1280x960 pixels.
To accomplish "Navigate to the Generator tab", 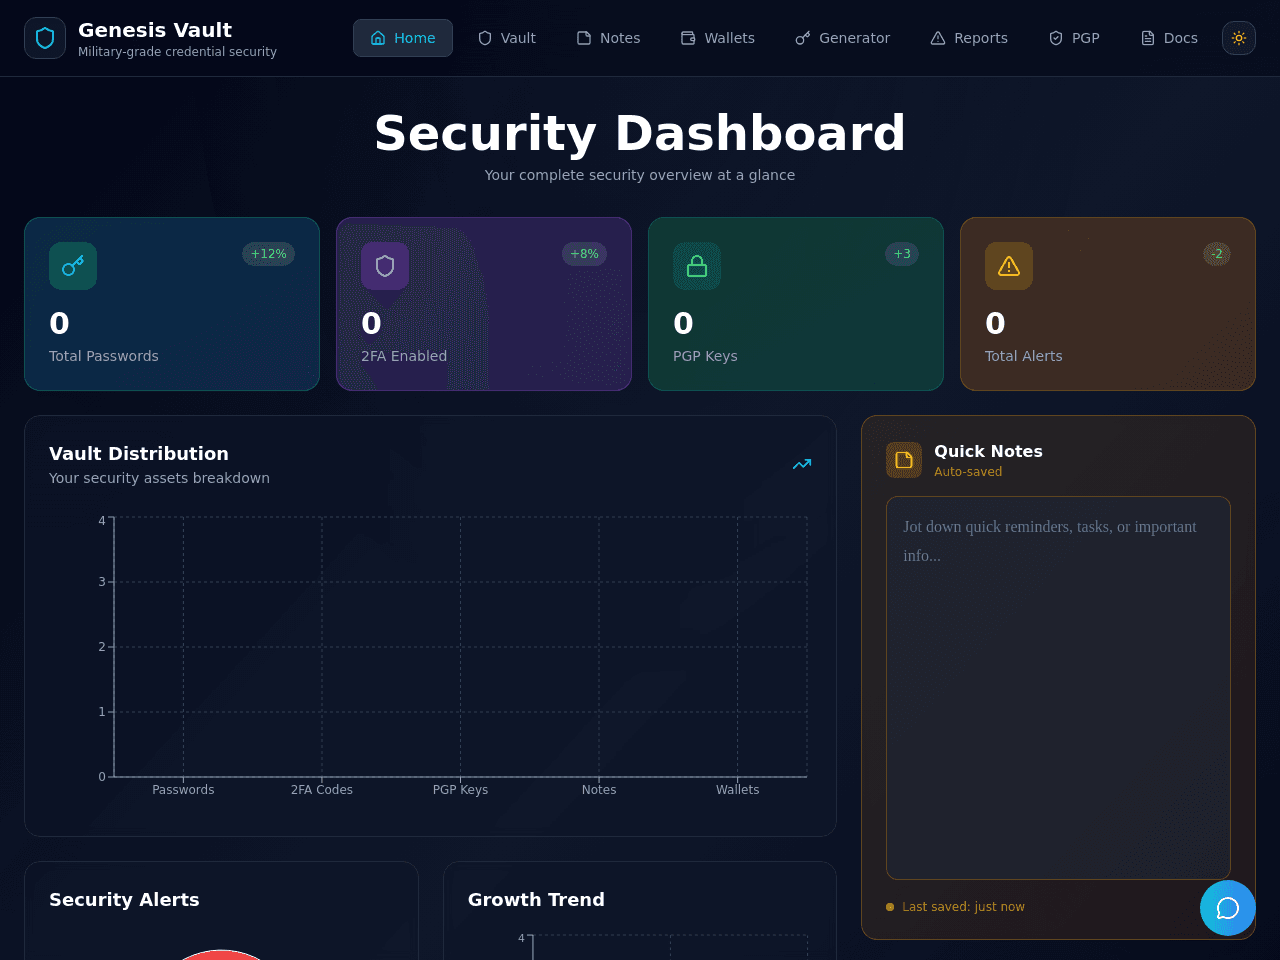I will (843, 38).
